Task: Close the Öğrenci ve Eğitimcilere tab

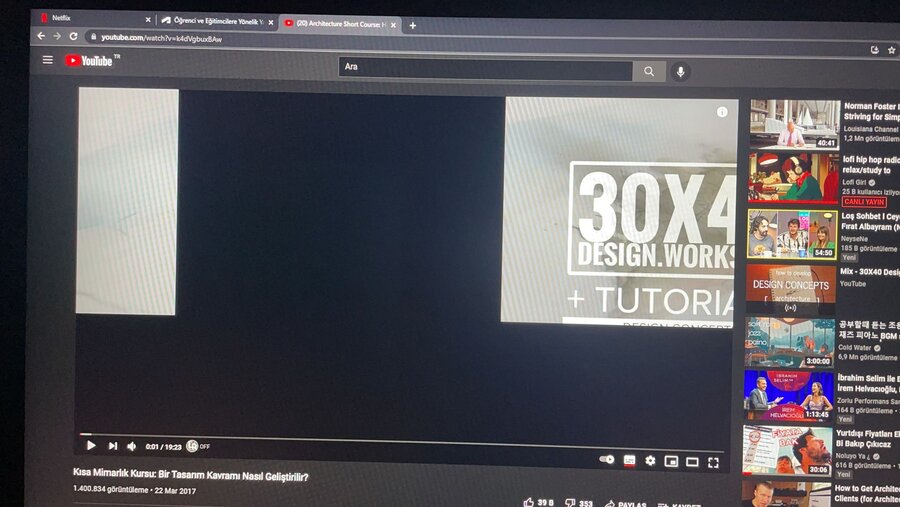Action: click(271, 22)
